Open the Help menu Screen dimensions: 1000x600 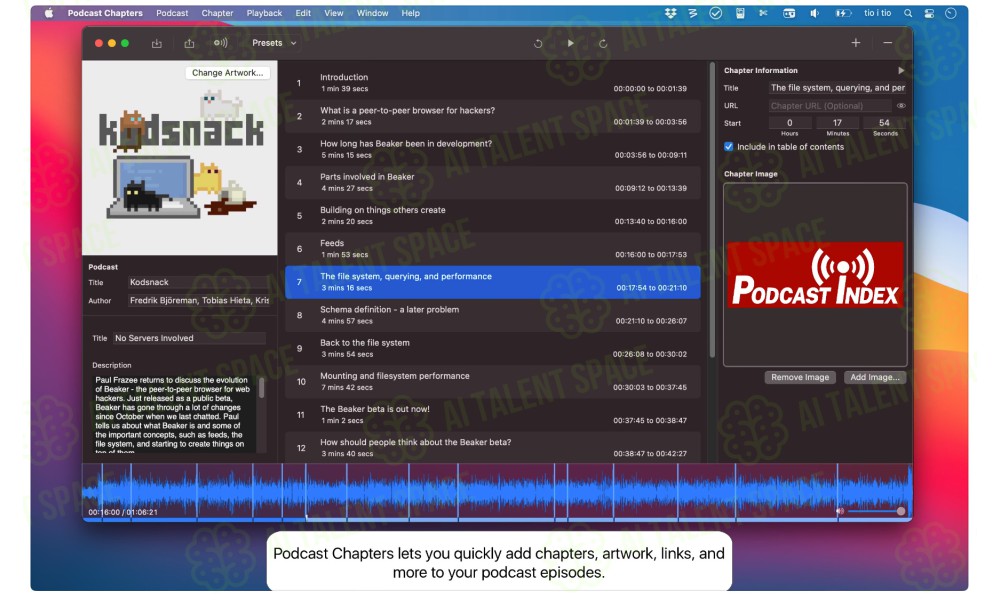click(x=410, y=13)
